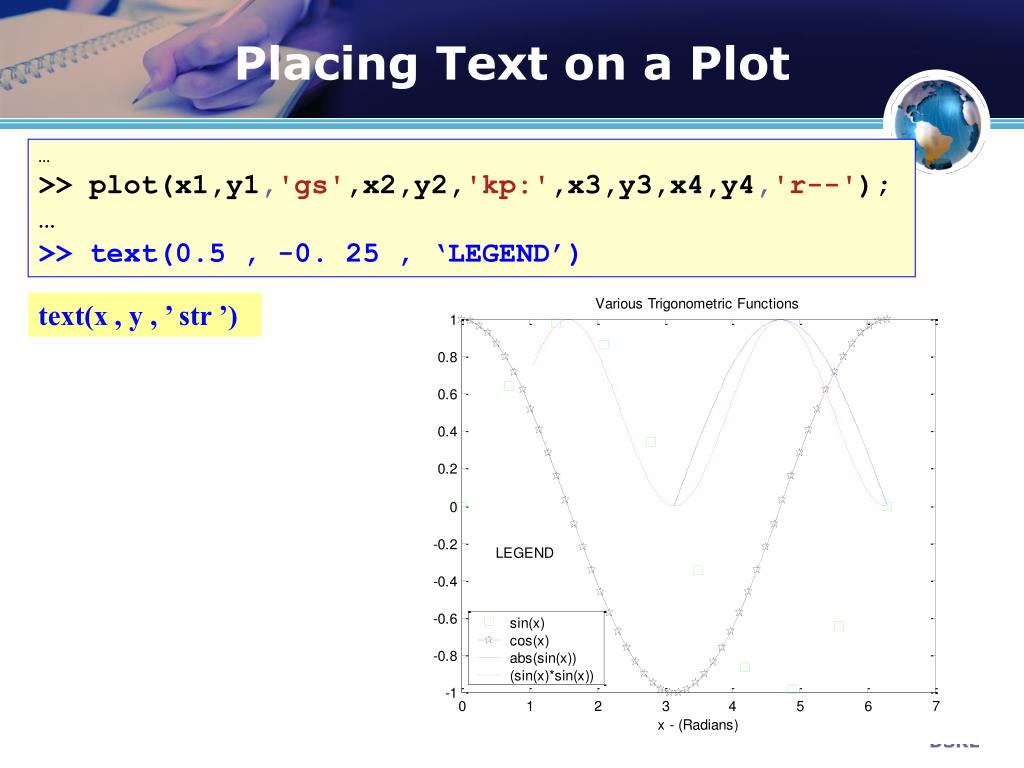Image resolution: width=1024 pixels, height=768 pixels.
Task: Click the y-axis tick label 0.2
Action: (x=447, y=469)
